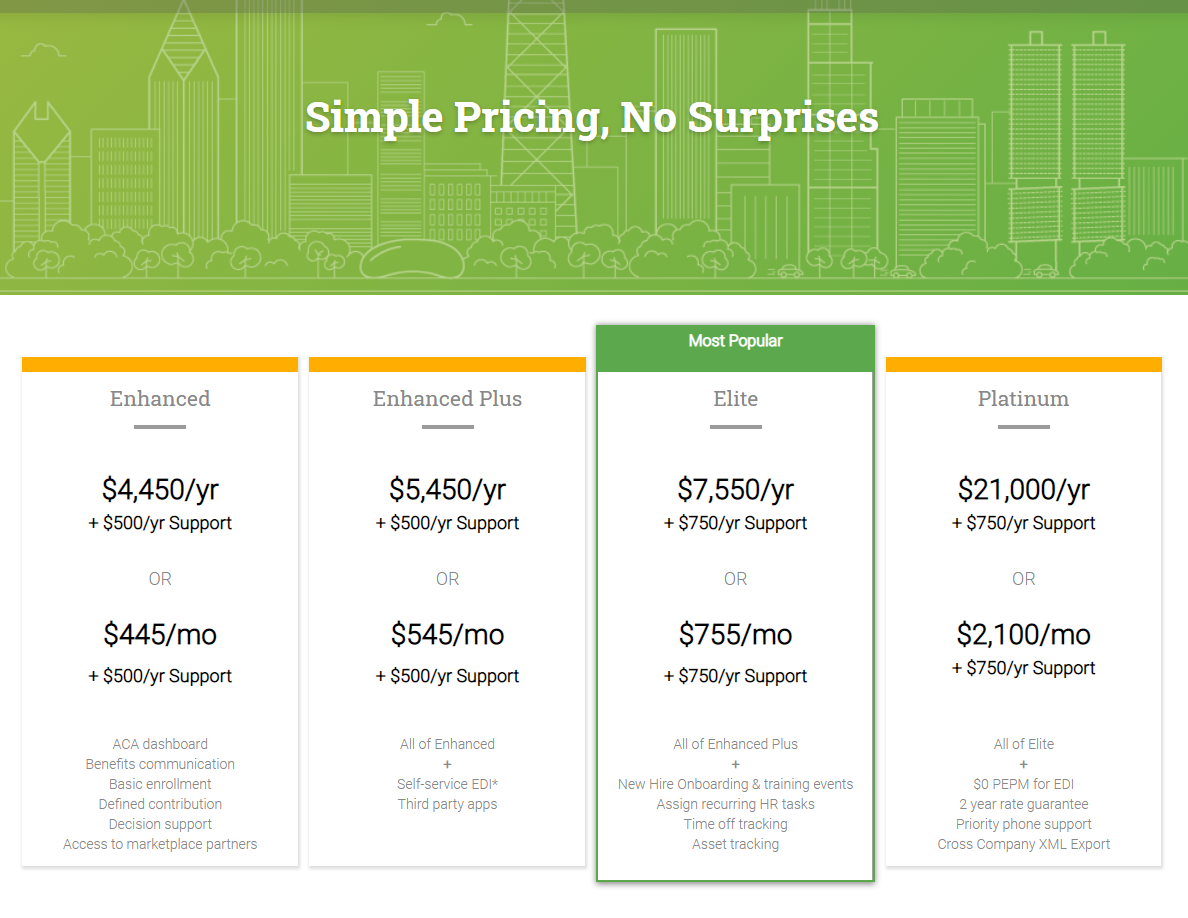Click the "Simple Pricing, No Surprises" heading
Screen dimensions: 1188x918
592,117
